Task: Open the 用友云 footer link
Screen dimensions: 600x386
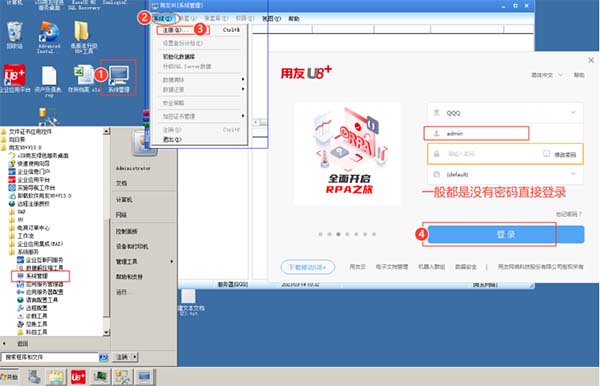Action: 357,267
